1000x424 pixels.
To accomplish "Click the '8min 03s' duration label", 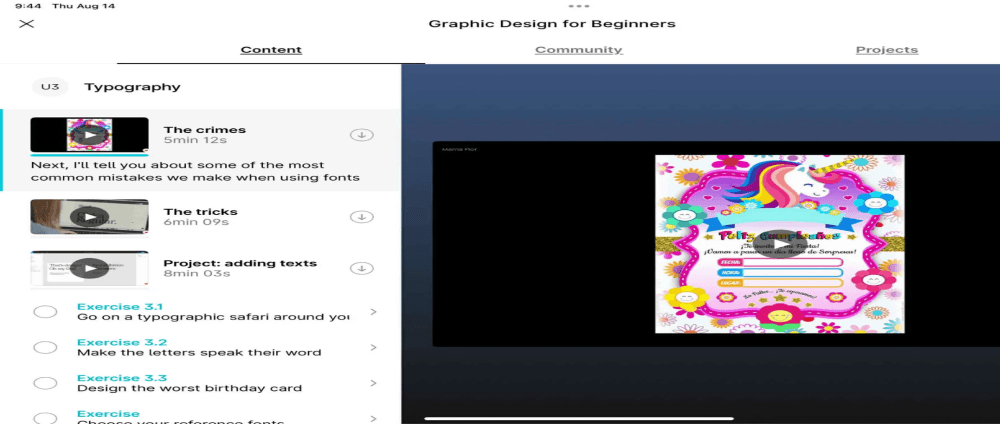I will coord(197,274).
